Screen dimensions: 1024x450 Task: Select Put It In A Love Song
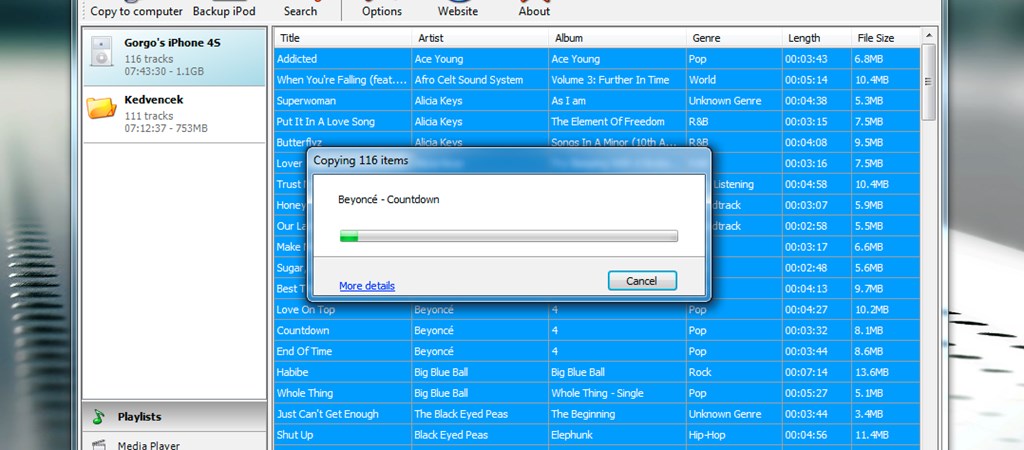596,121
